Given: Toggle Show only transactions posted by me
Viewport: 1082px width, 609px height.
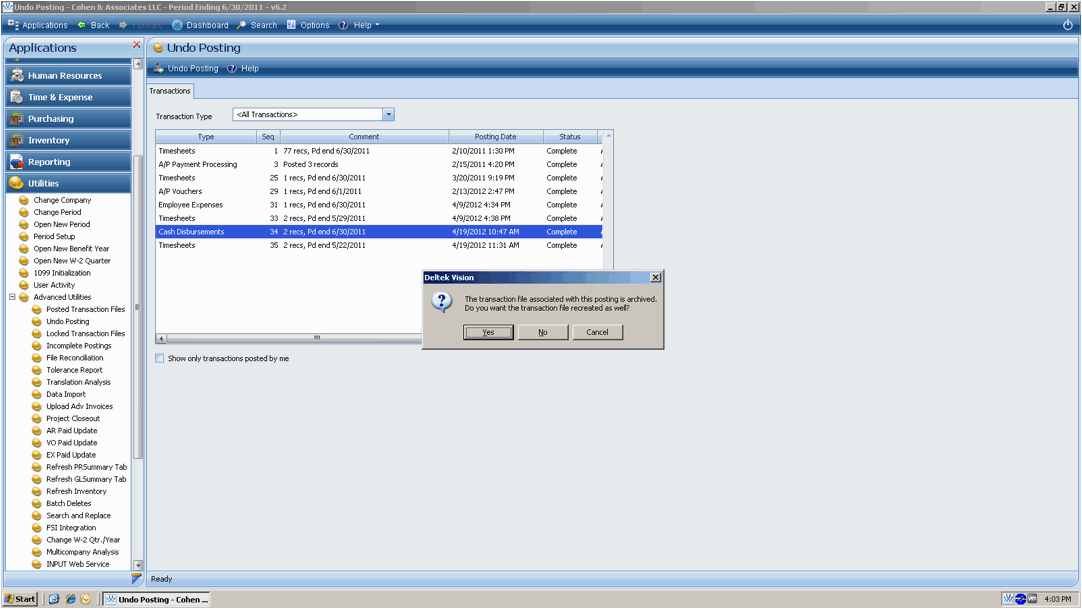Looking at the screenshot, I should [x=160, y=358].
